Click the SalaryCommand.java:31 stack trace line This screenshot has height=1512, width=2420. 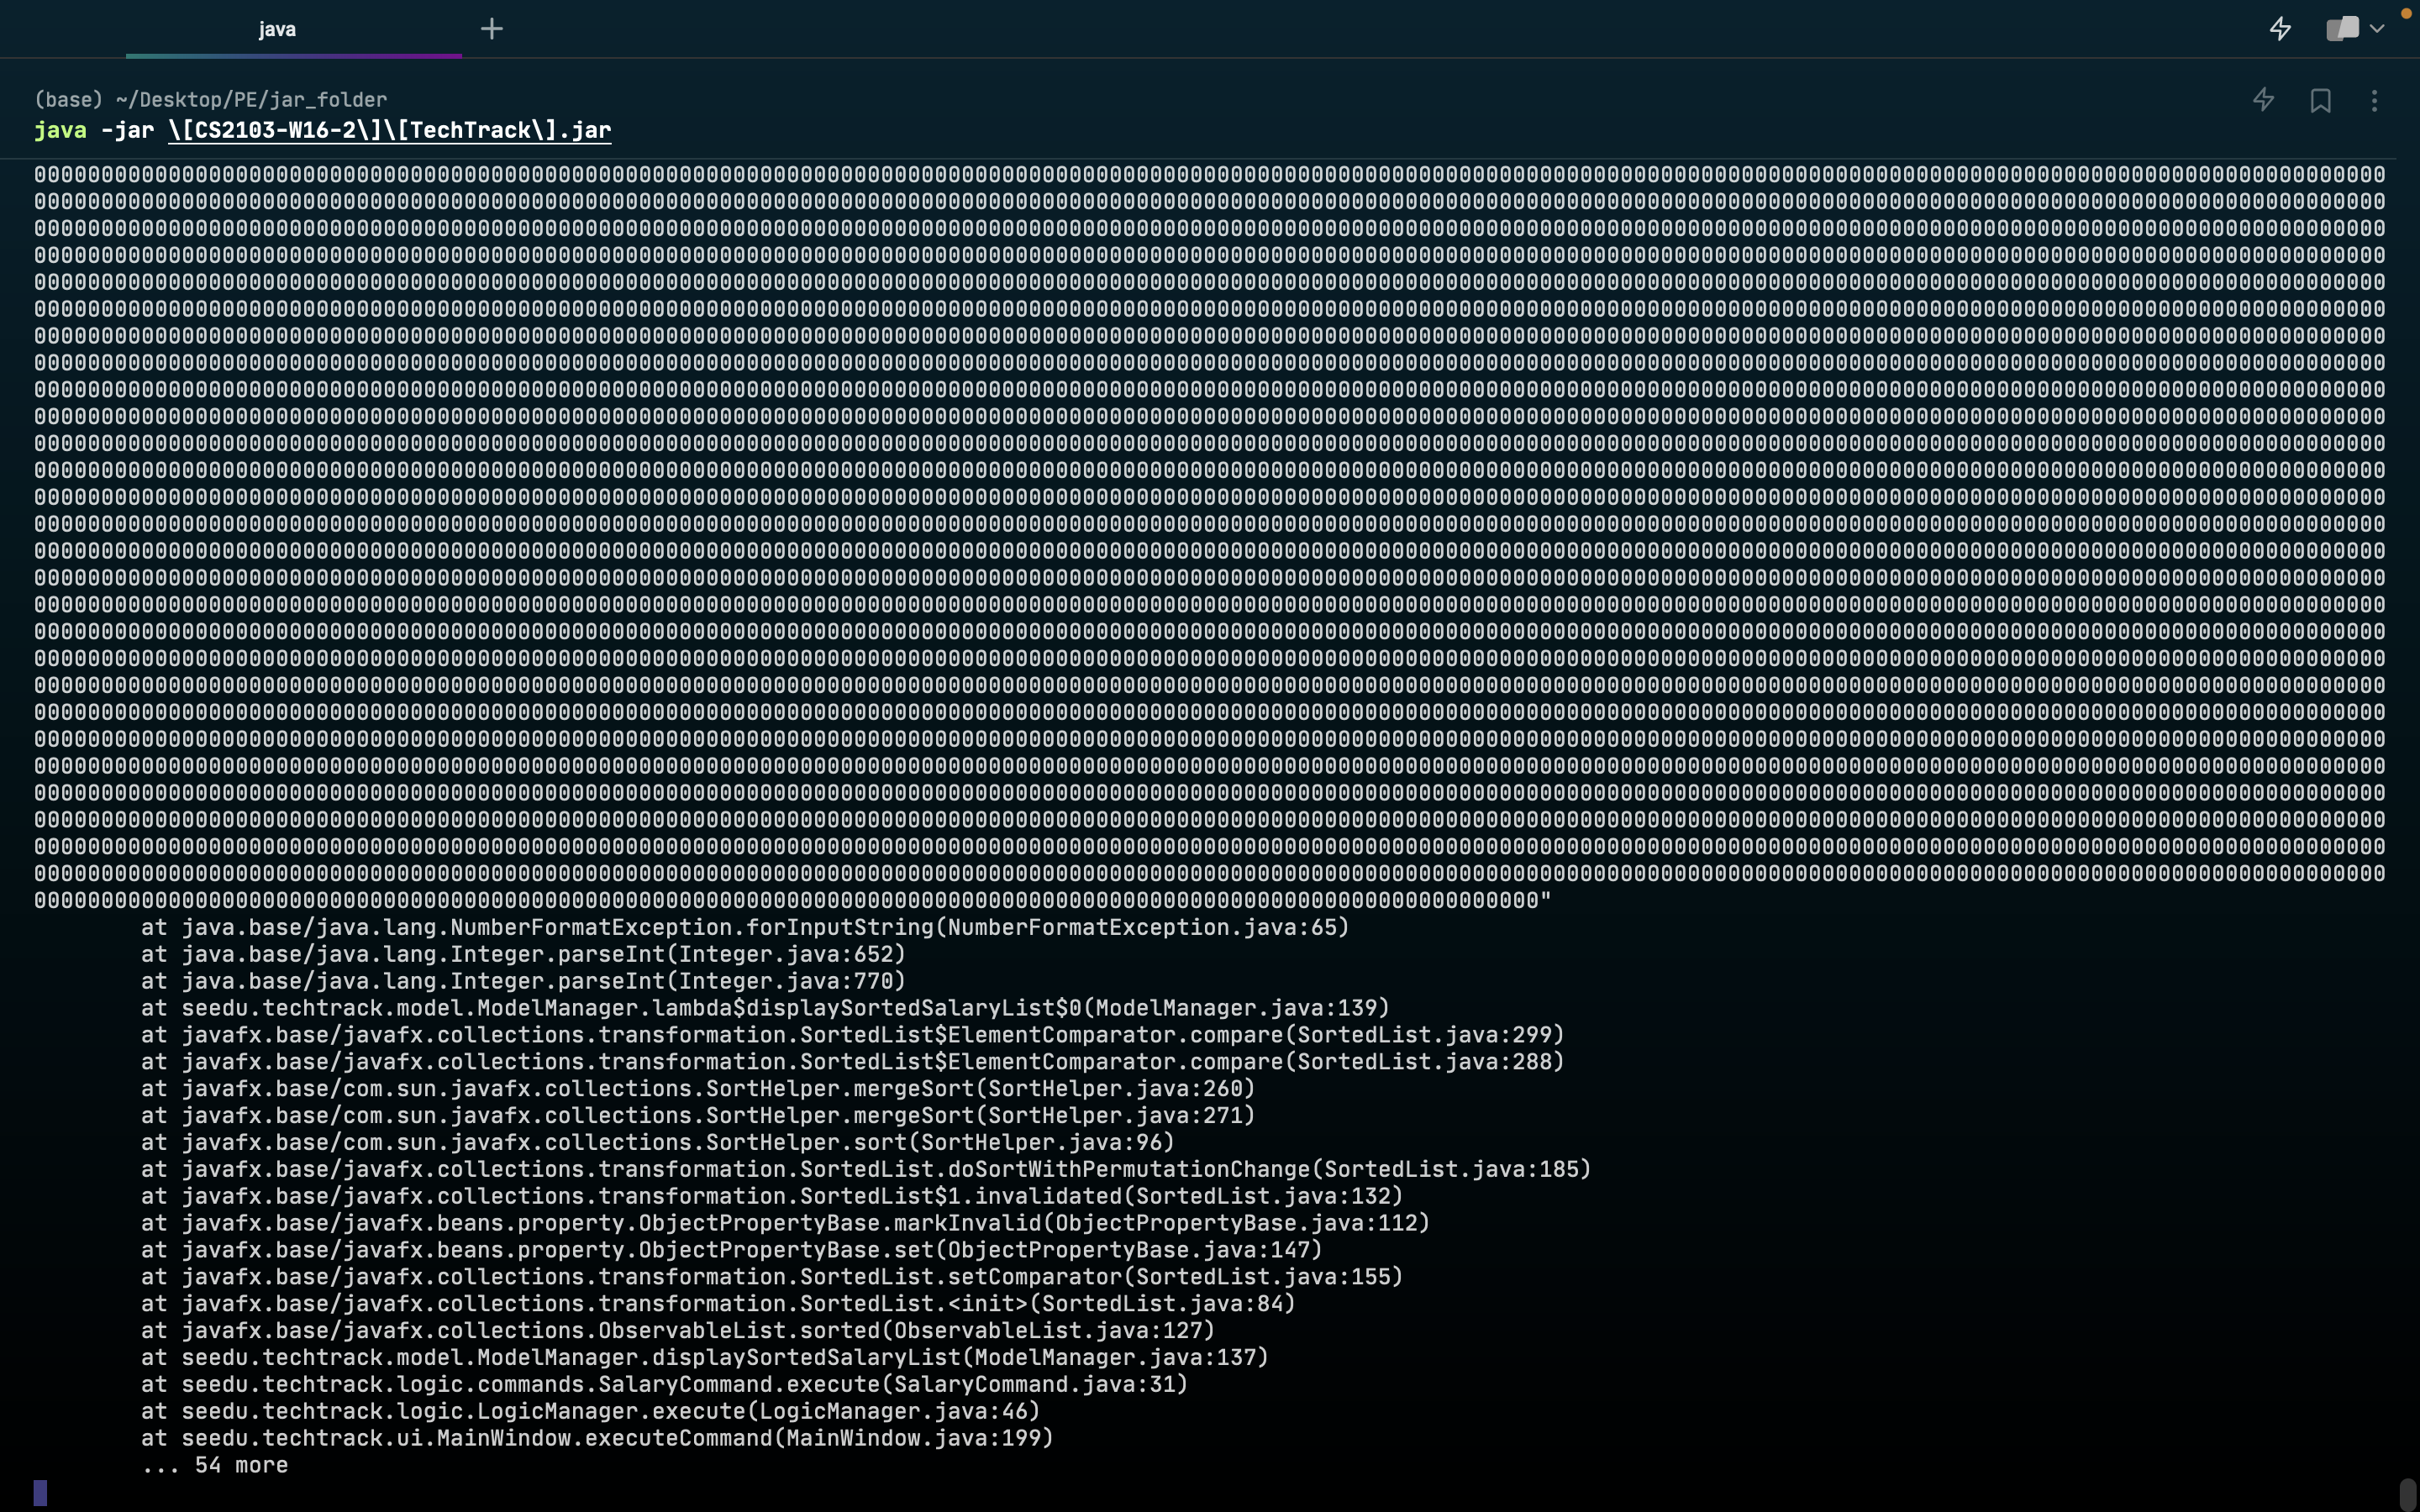[664, 1384]
